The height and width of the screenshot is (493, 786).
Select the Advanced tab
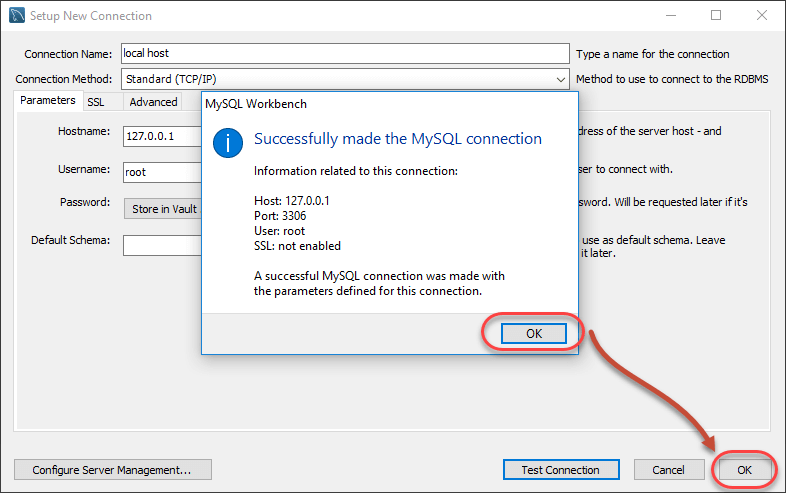pyautogui.click(x=153, y=102)
